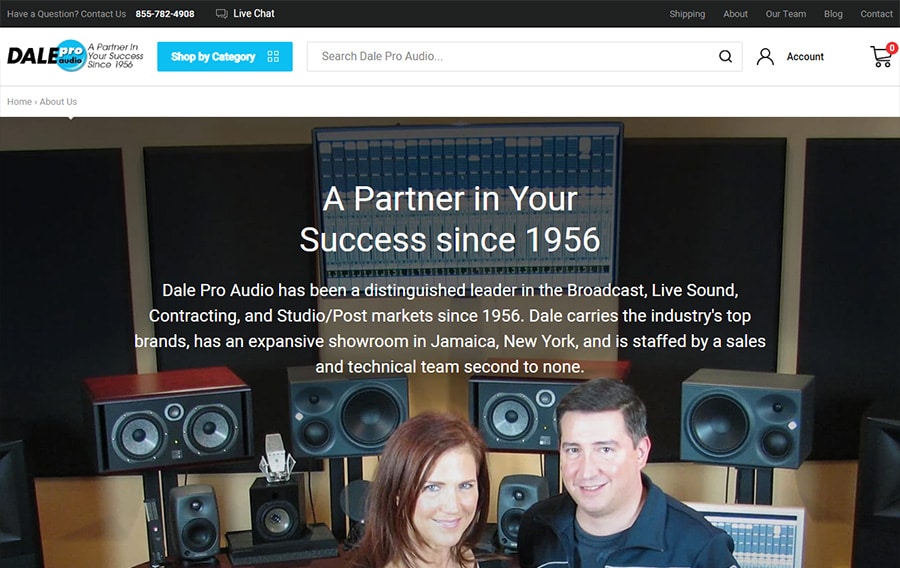
Task: Click the account user icon
Action: coord(765,56)
